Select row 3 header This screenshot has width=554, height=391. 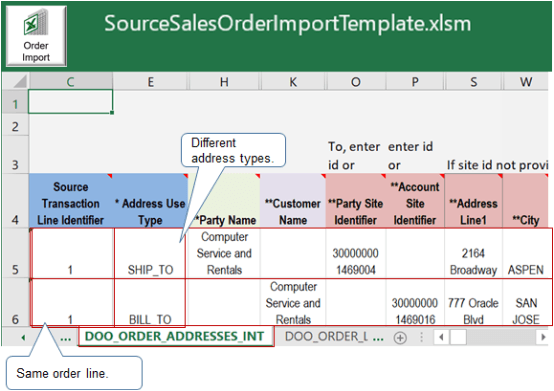point(15,155)
